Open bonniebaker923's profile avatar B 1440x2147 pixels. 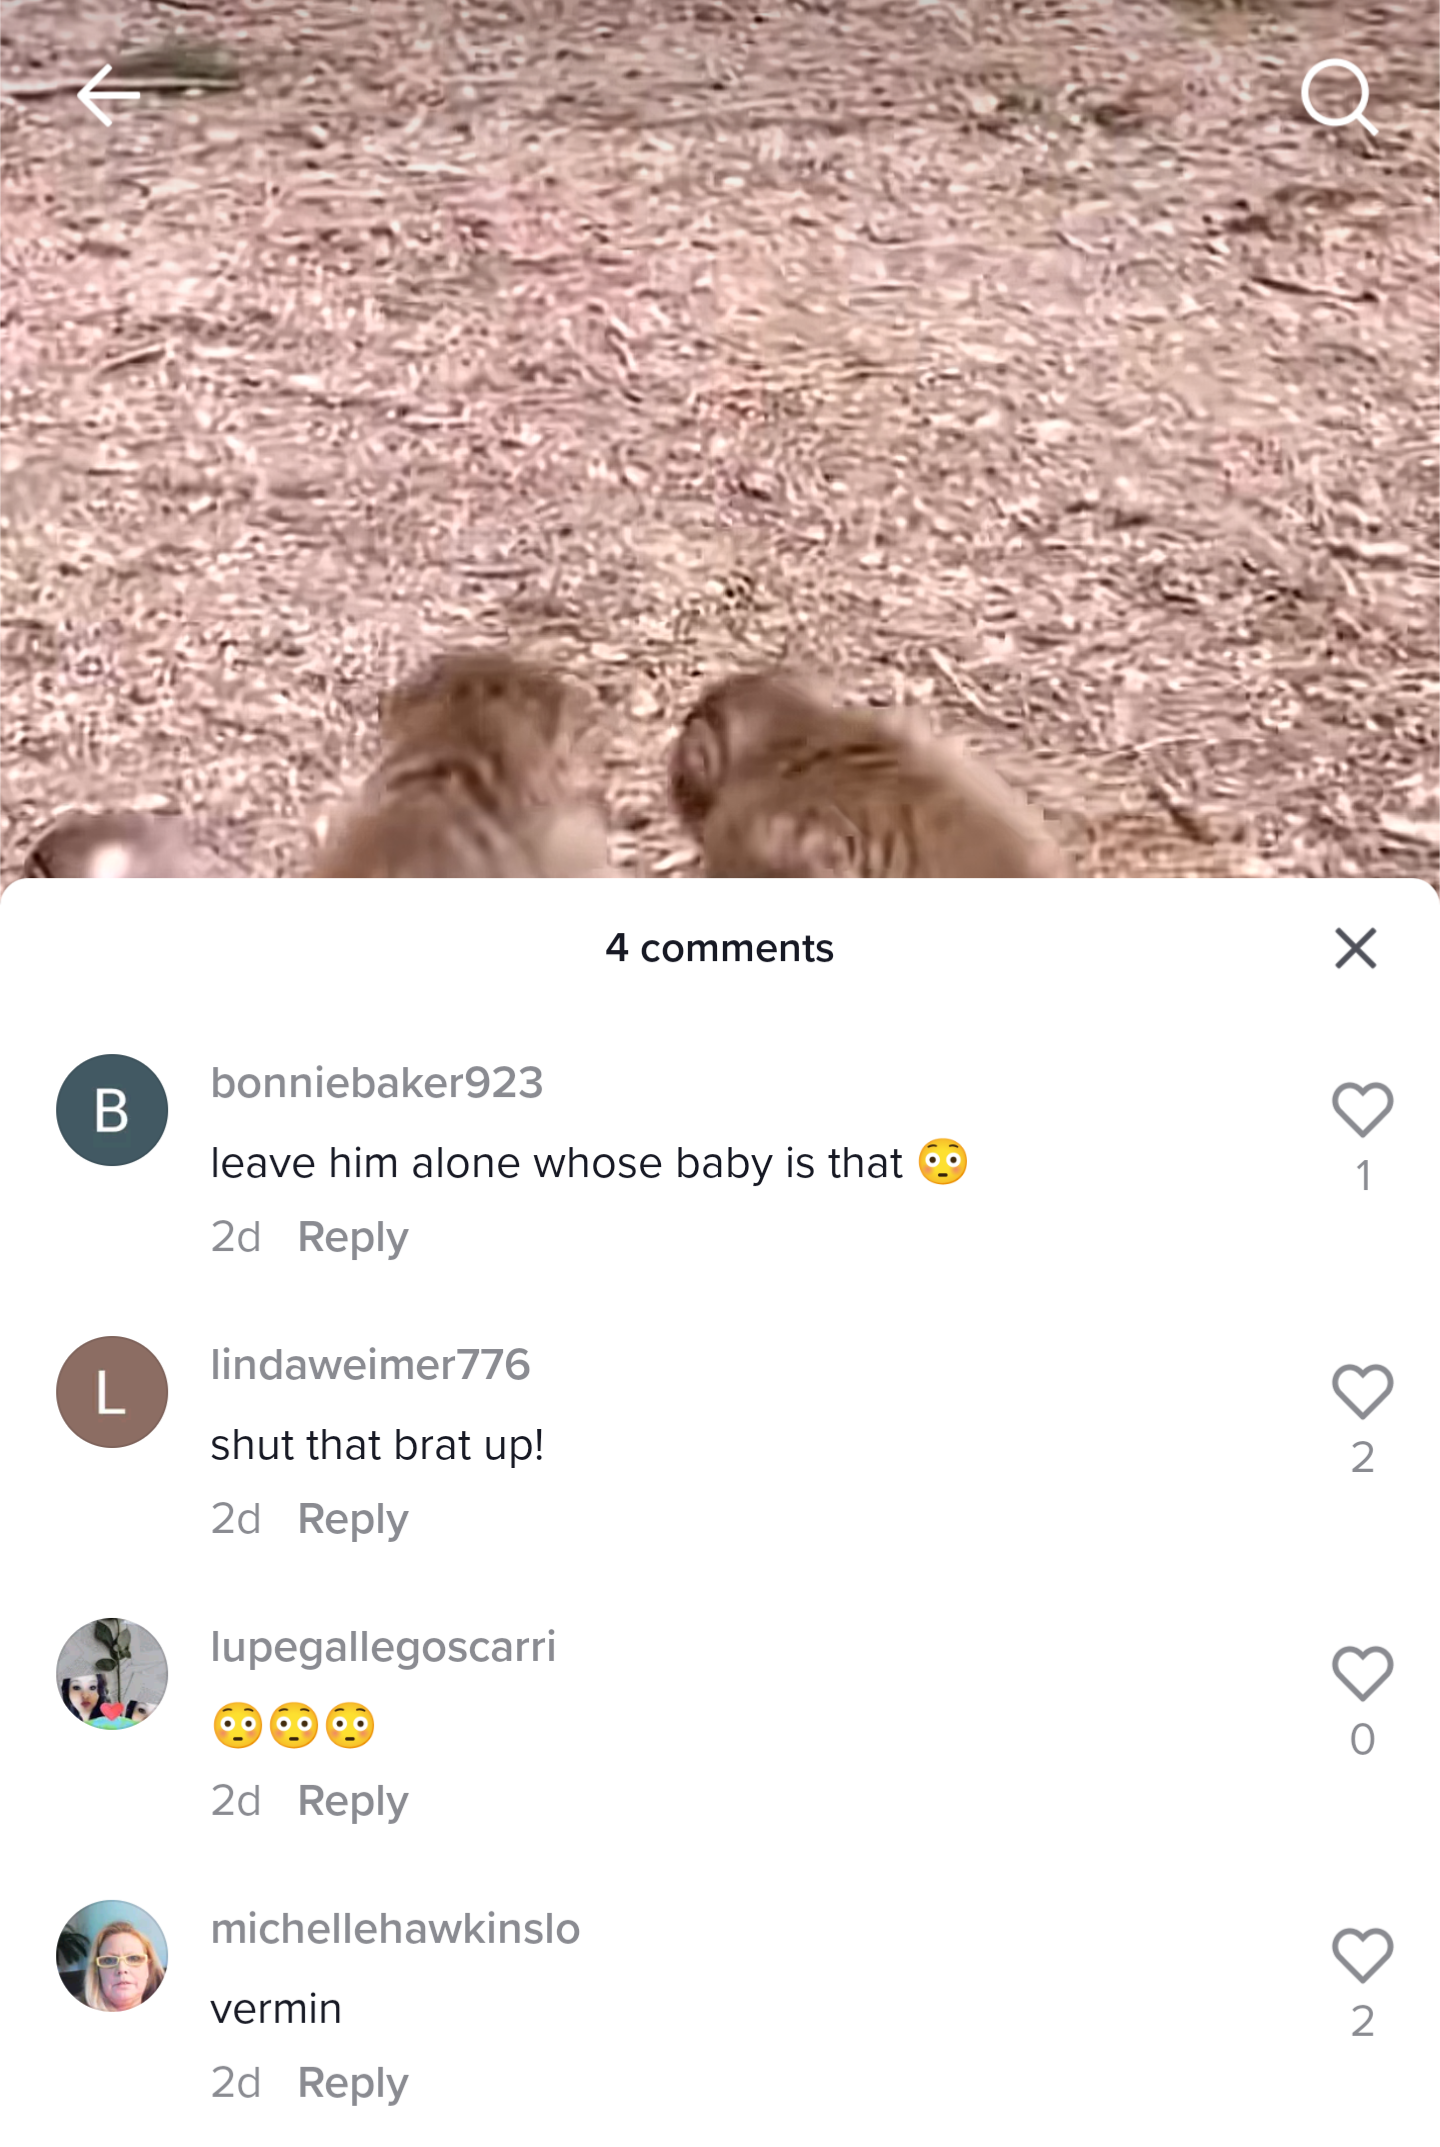pyautogui.click(x=112, y=1110)
